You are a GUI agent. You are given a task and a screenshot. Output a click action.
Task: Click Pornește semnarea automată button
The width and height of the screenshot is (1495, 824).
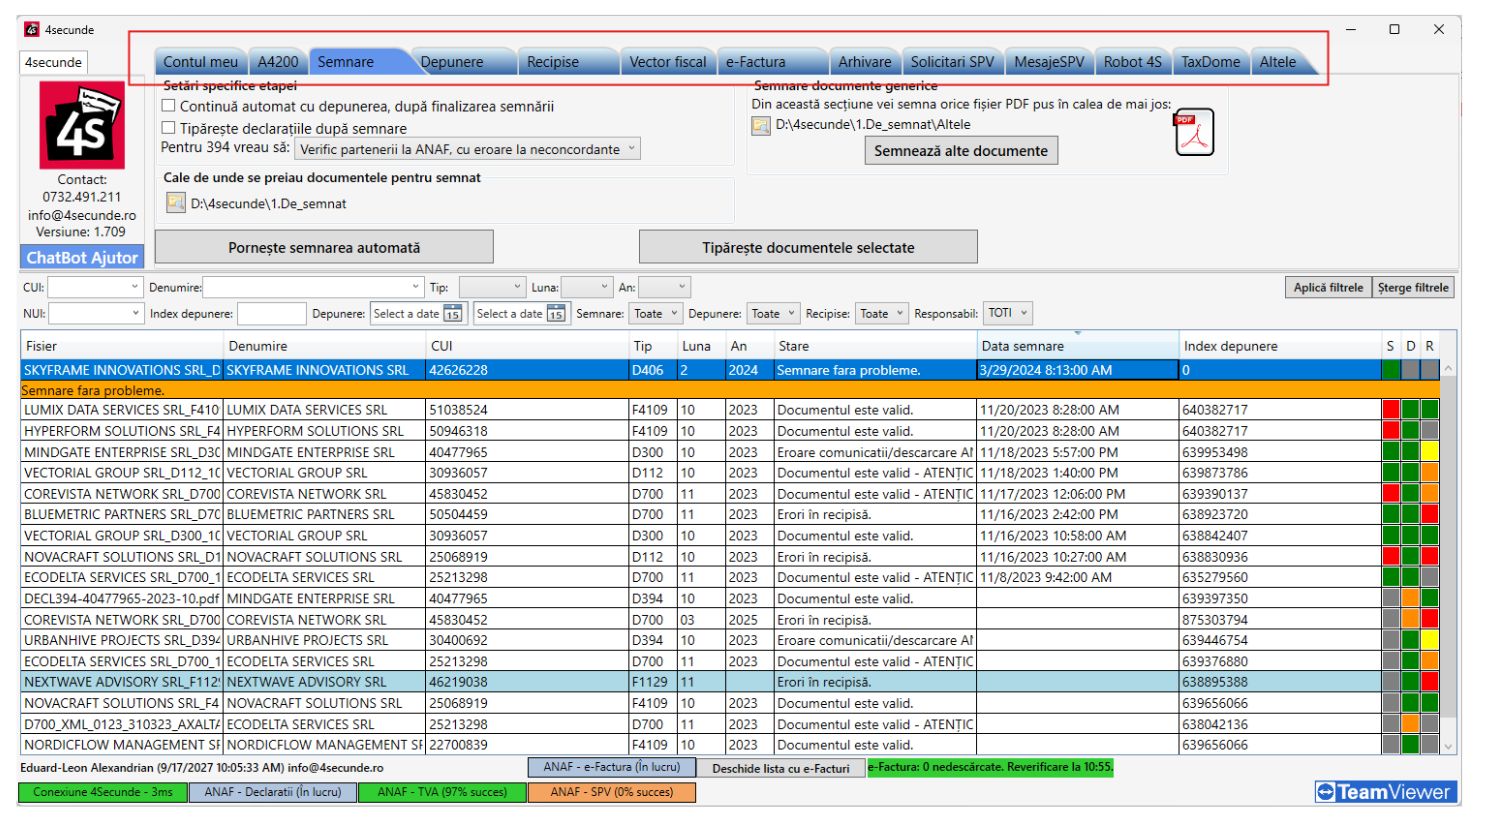(324, 247)
